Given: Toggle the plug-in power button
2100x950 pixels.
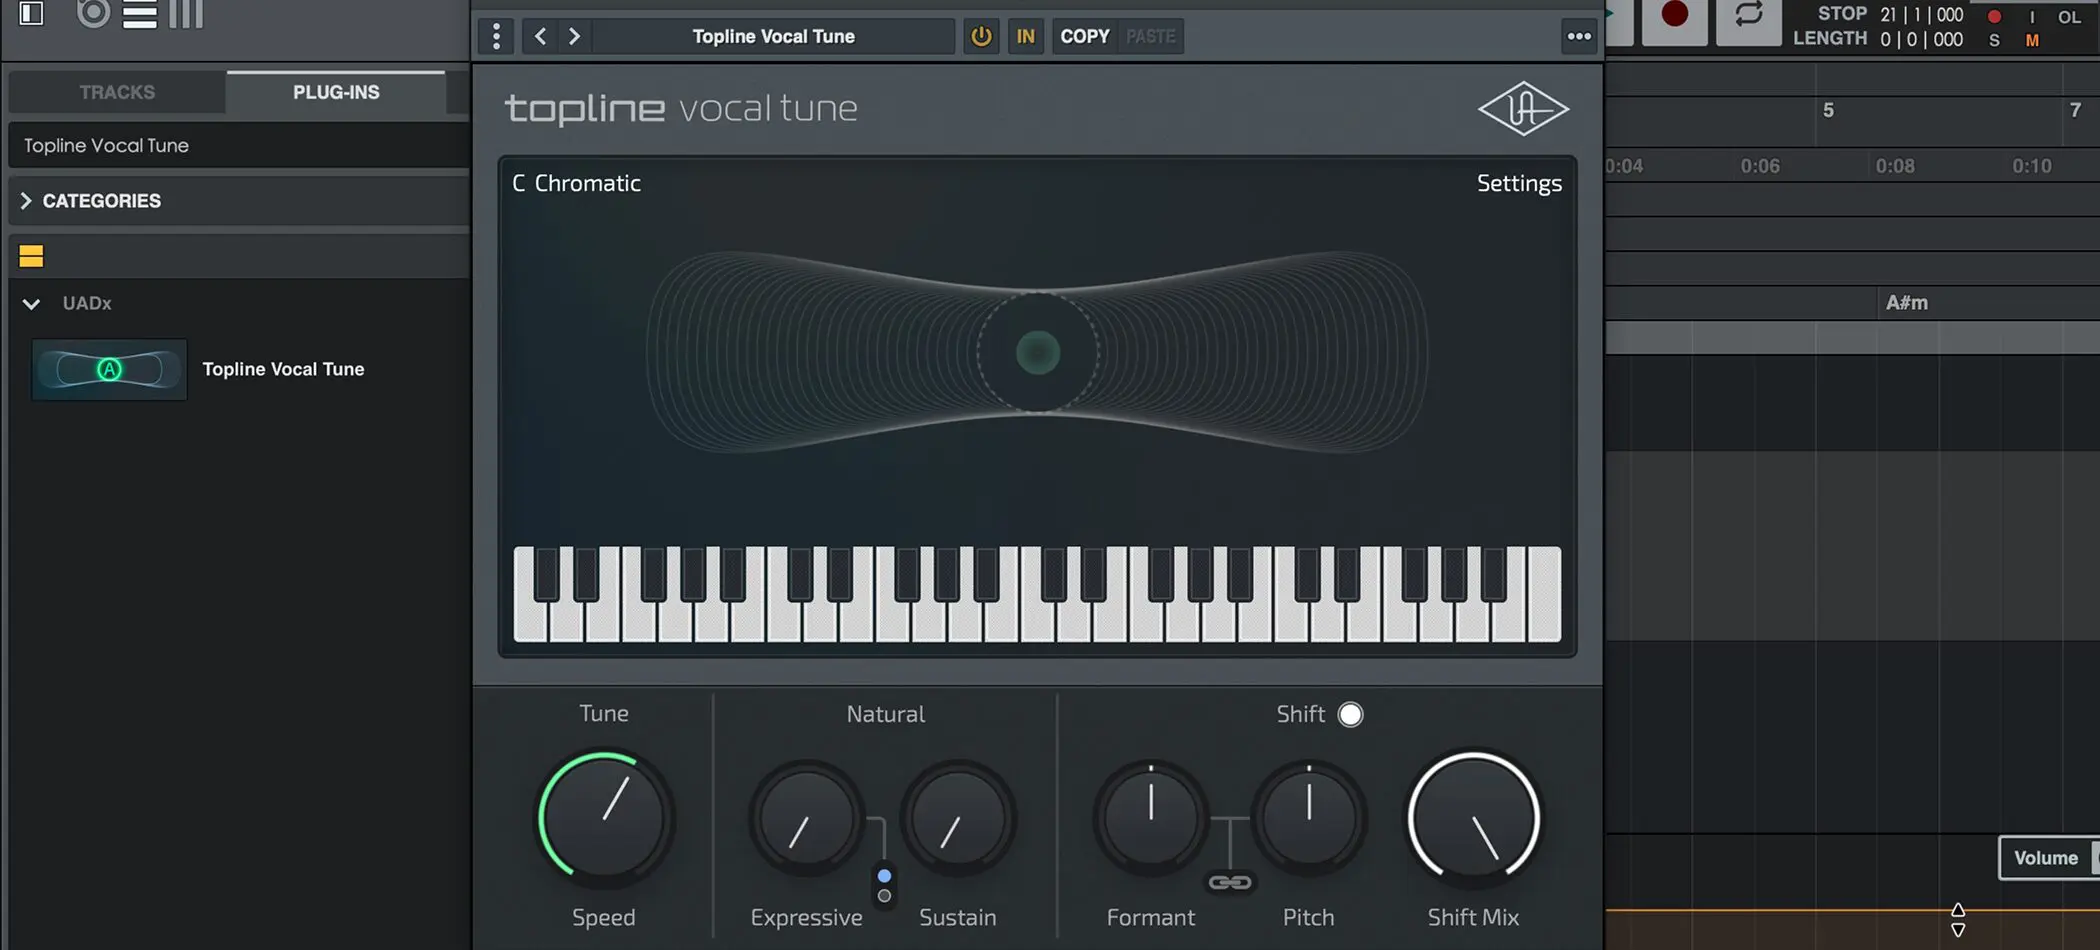Looking at the screenshot, I should click(x=981, y=36).
